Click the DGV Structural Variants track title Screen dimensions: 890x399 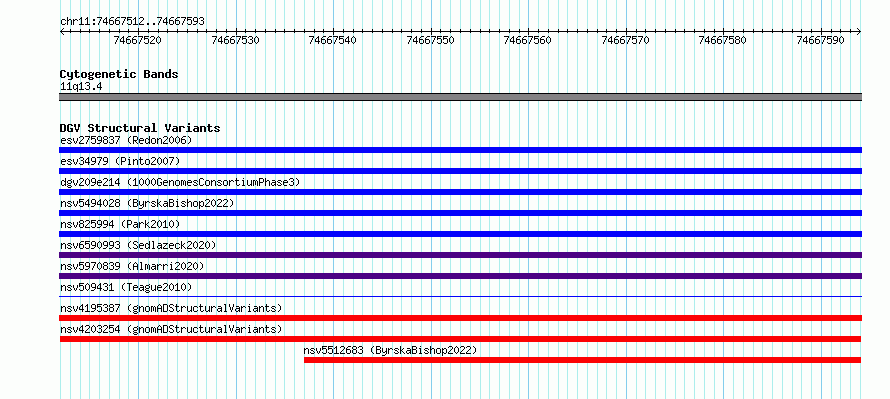tap(140, 128)
